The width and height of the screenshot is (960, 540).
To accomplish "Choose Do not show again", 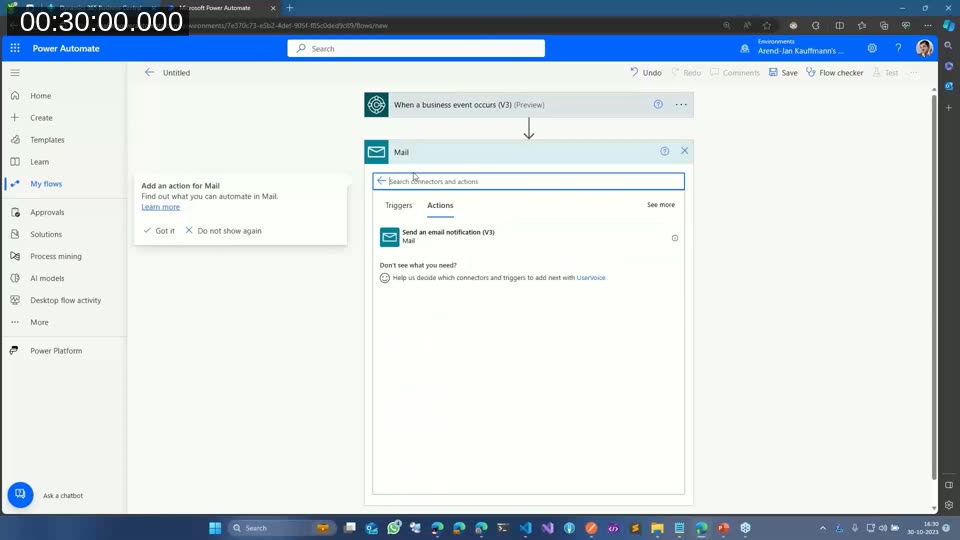I will [x=223, y=231].
